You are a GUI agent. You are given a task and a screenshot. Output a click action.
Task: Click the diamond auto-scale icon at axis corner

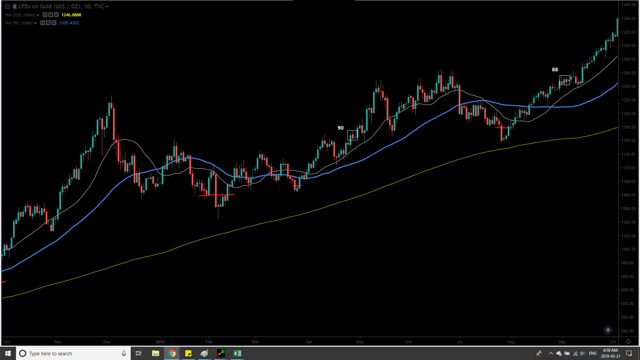tap(629, 342)
